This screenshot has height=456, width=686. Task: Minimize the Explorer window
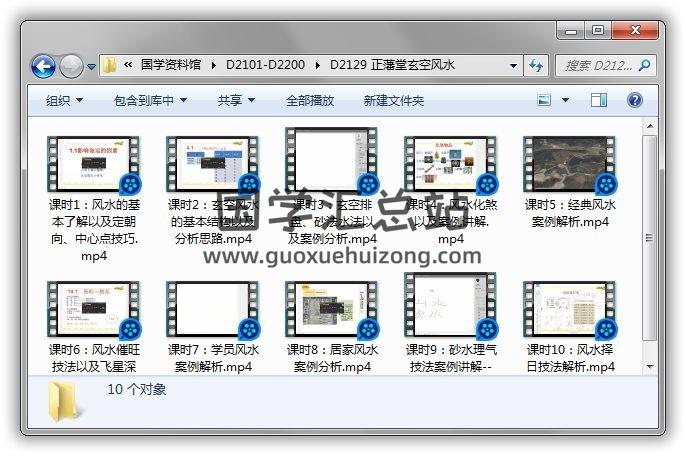tap(570, 31)
